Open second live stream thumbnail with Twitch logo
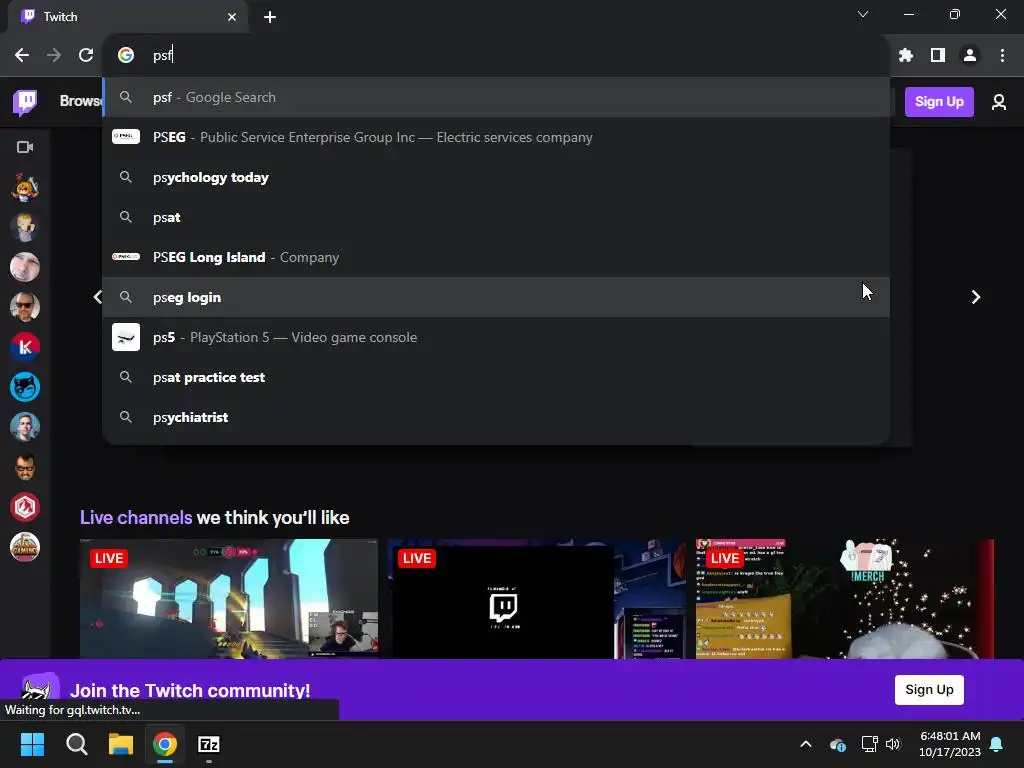 (x=537, y=599)
